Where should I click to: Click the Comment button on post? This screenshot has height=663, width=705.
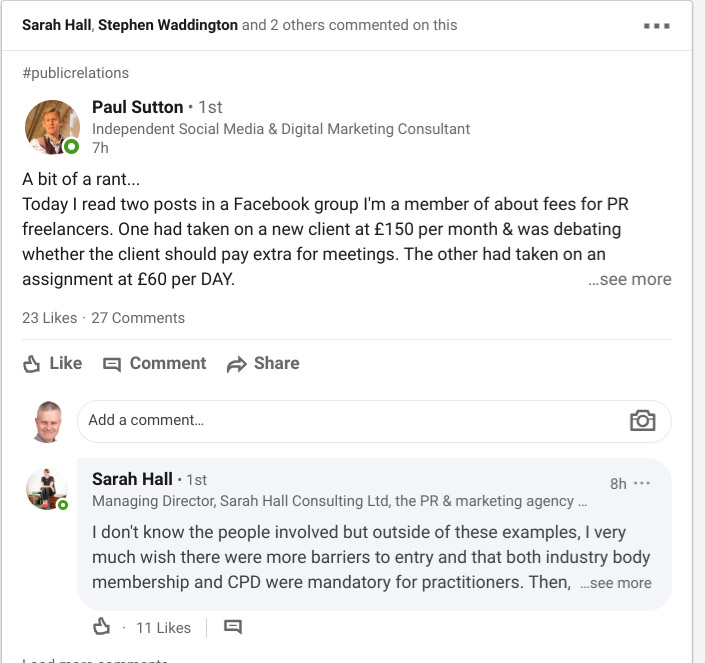pos(155,363)
